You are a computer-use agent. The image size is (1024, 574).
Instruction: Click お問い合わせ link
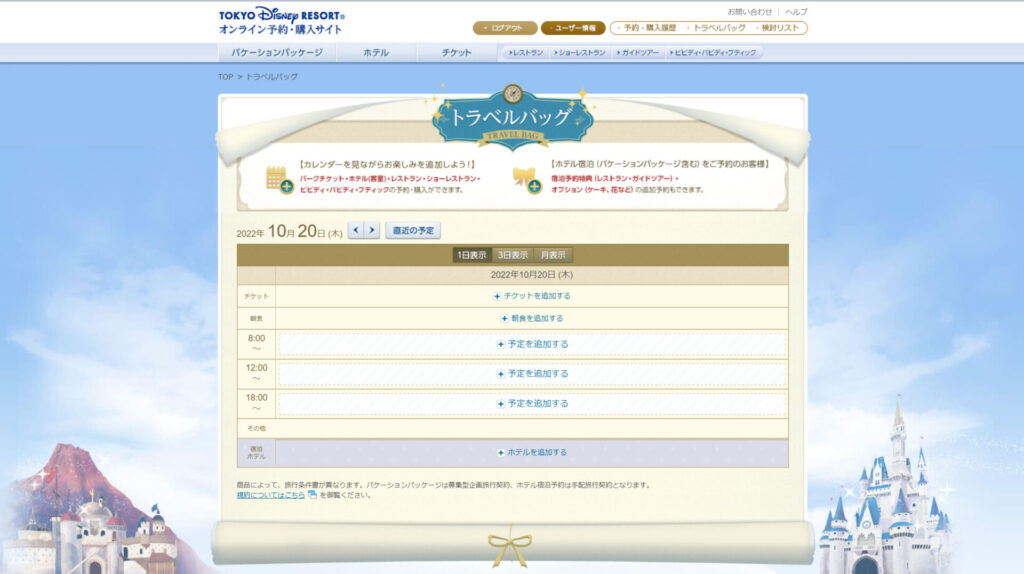tap(750, 12)
